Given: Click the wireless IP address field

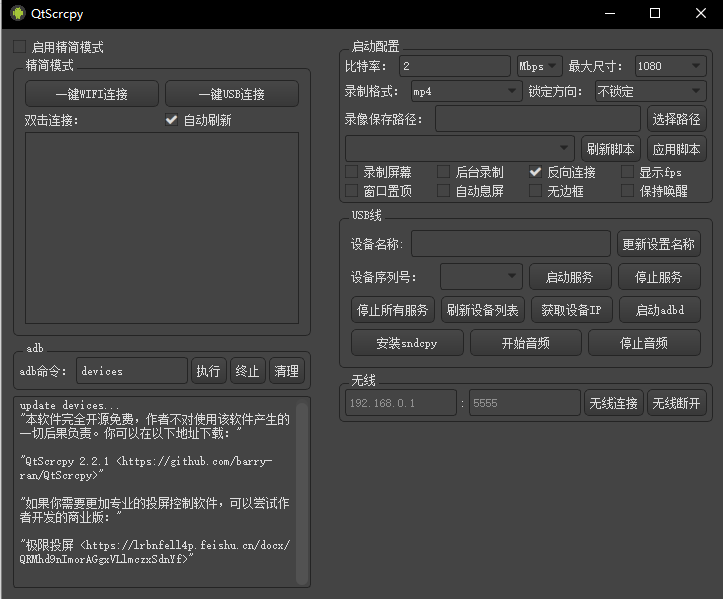Looking at the screenshot, I should (x=401, y=403).
